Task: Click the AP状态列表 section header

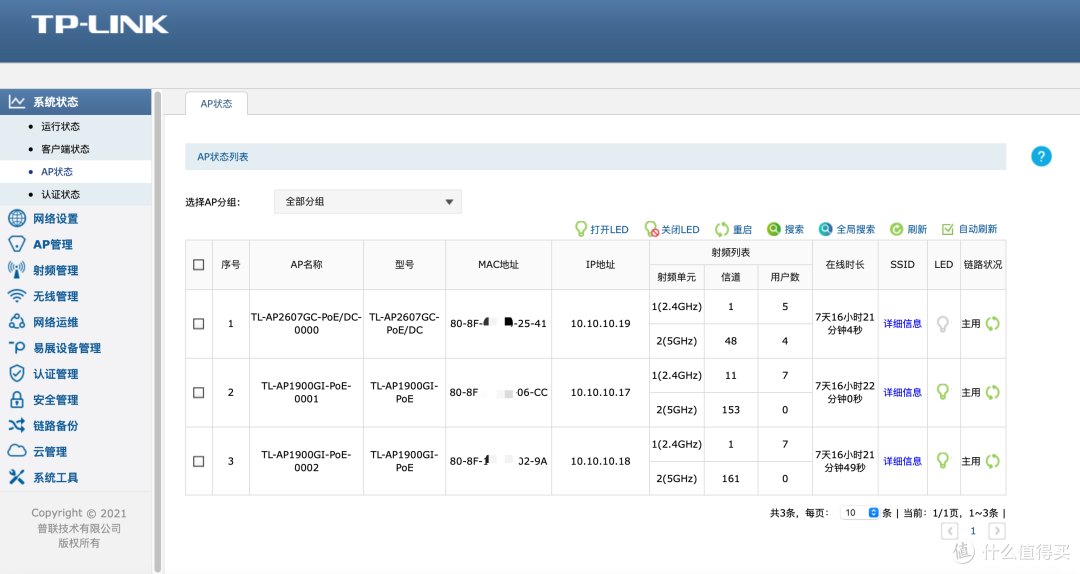Action: pyautogui.click(x=595, y=156)
